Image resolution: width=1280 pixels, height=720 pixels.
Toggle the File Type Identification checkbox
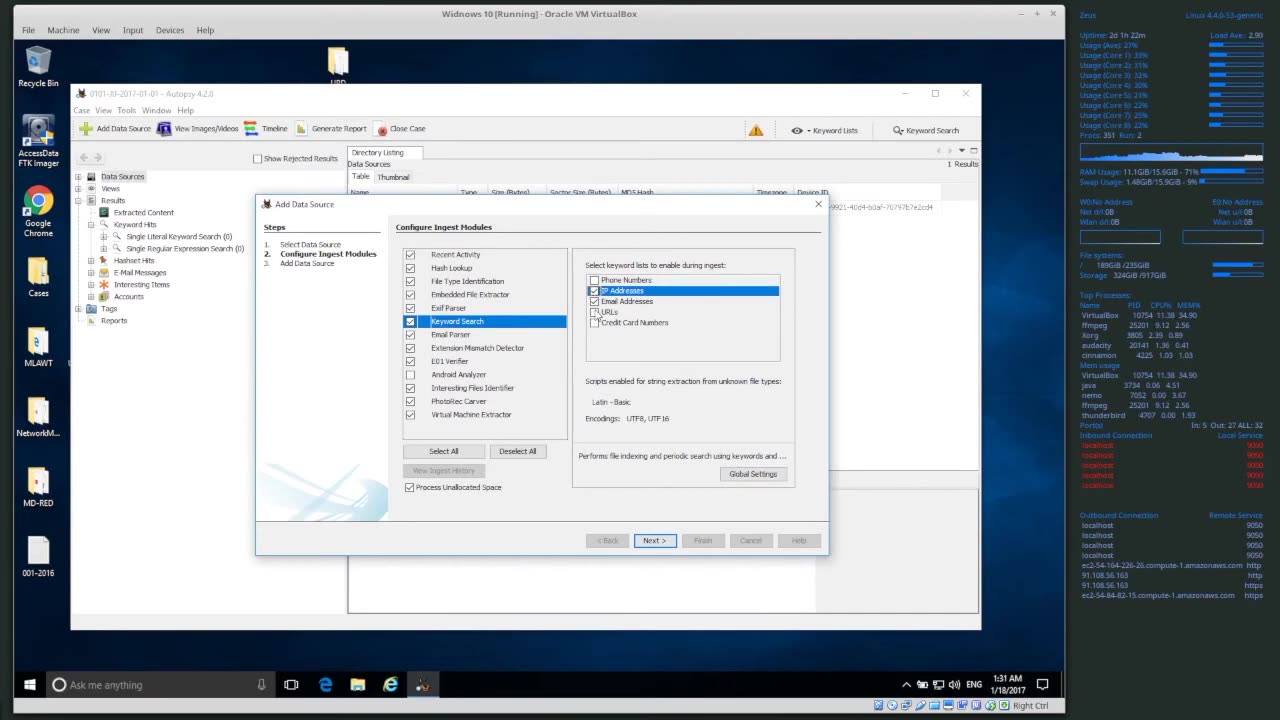(x=410, y=281)
